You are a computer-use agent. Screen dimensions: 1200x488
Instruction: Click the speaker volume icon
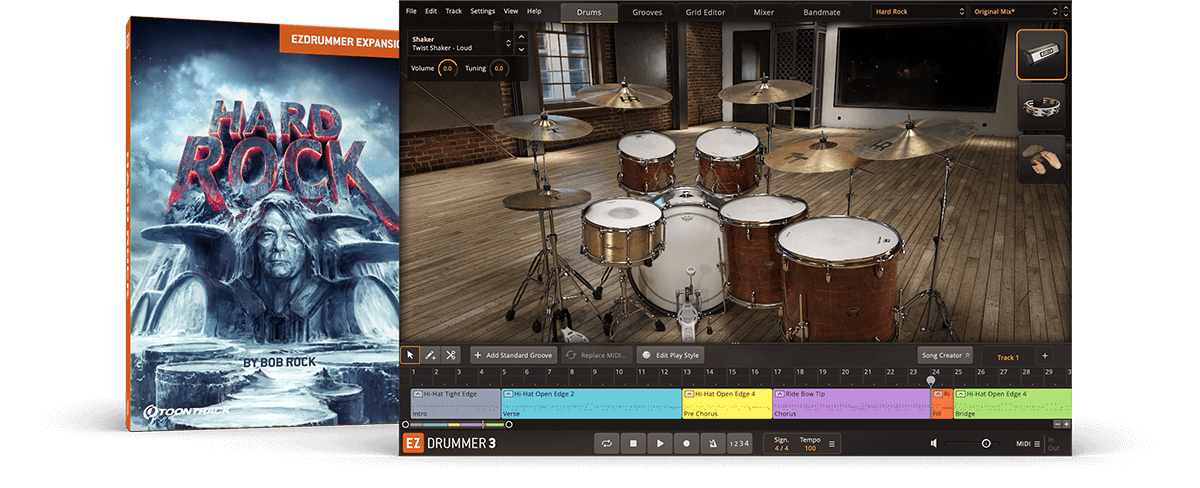[934, 443]
